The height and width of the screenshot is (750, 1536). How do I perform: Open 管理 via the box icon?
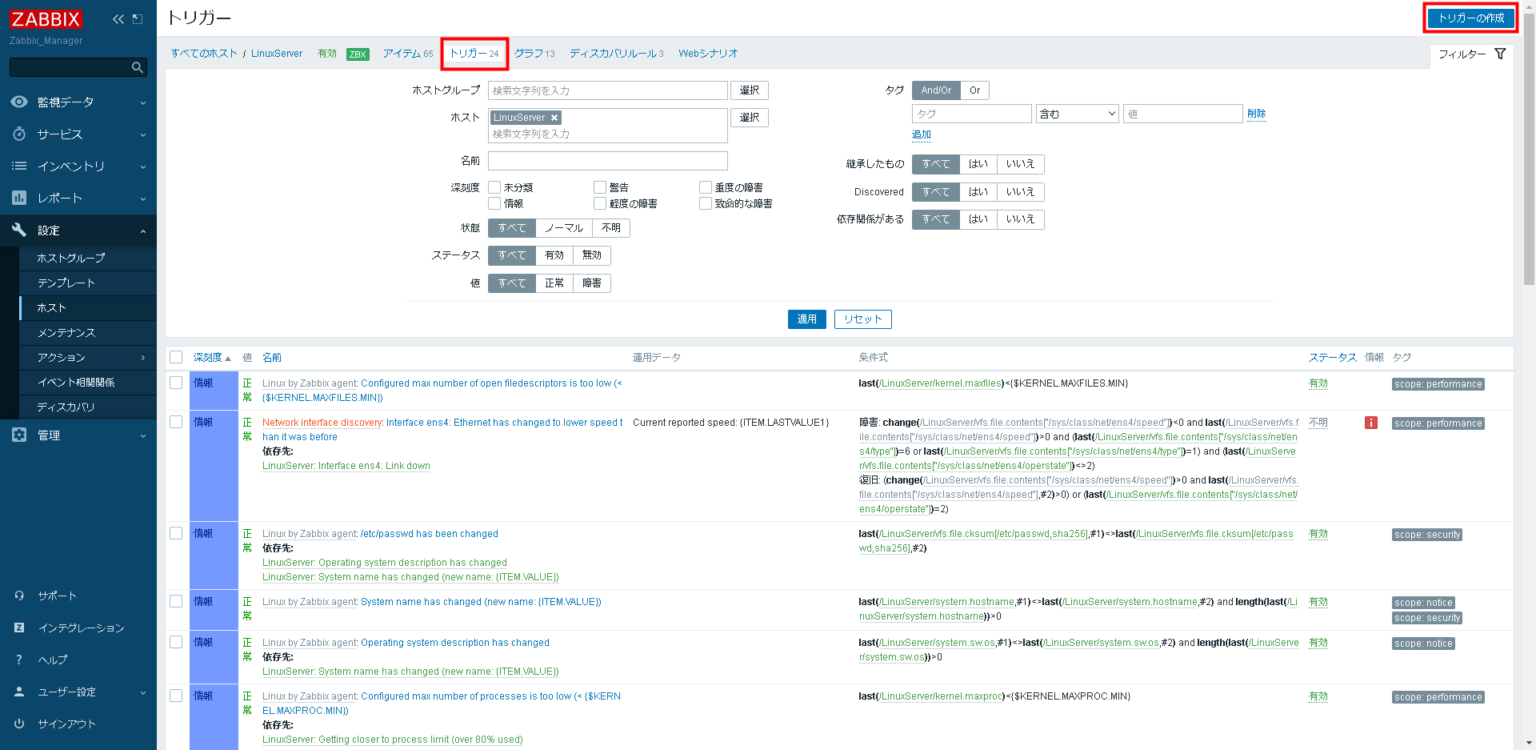click(x=18, y=435)
